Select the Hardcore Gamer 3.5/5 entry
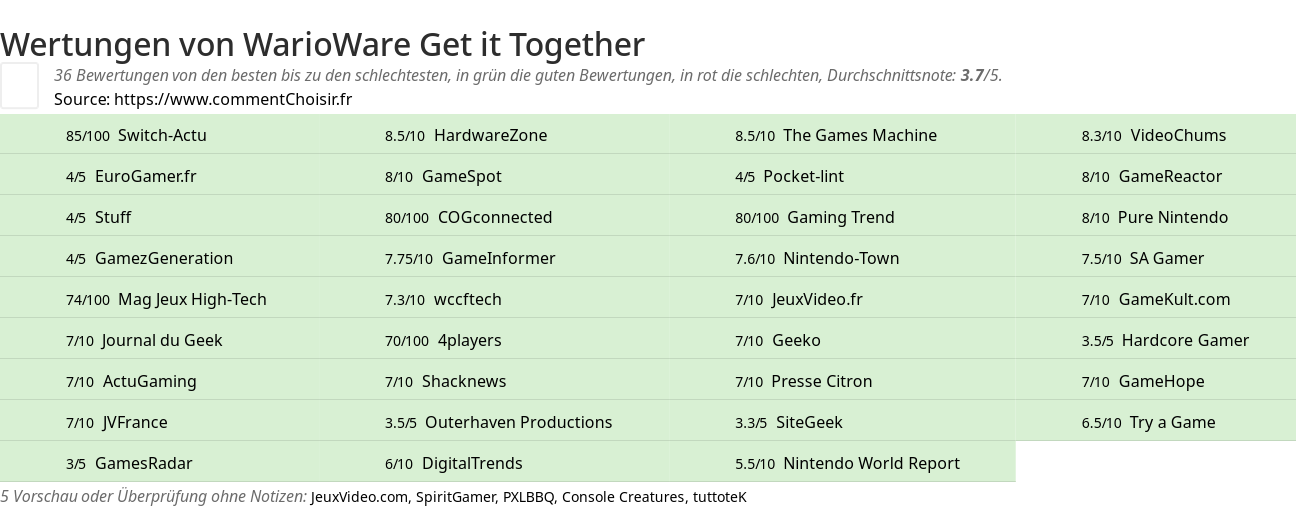 [1165, 340]
